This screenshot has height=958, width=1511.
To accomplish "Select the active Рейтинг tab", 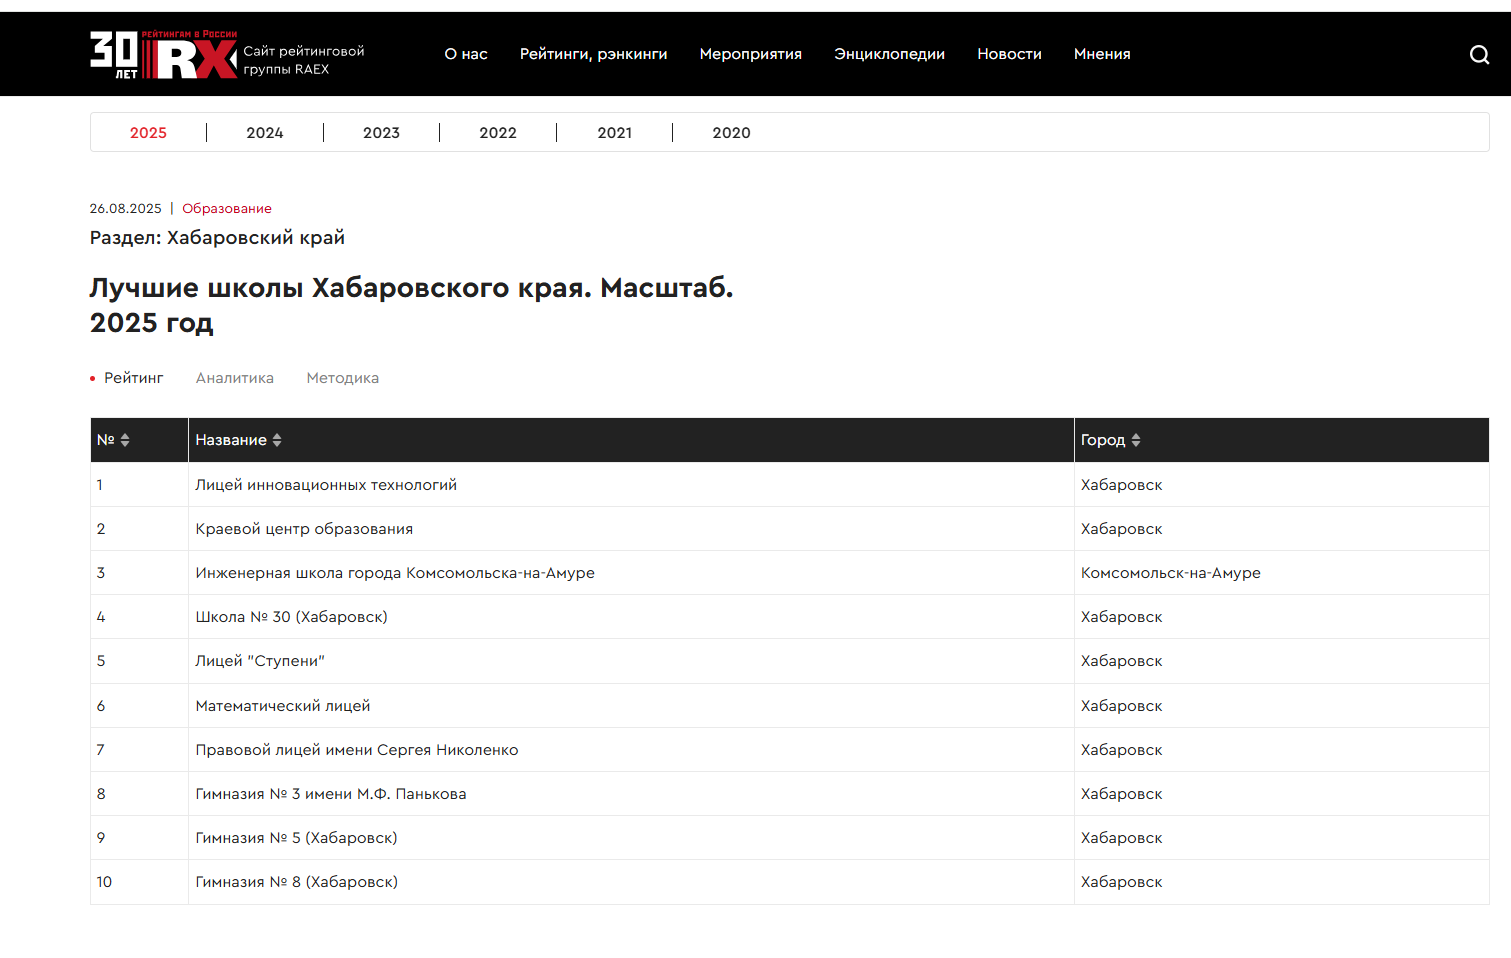I will tap(133, 378).
